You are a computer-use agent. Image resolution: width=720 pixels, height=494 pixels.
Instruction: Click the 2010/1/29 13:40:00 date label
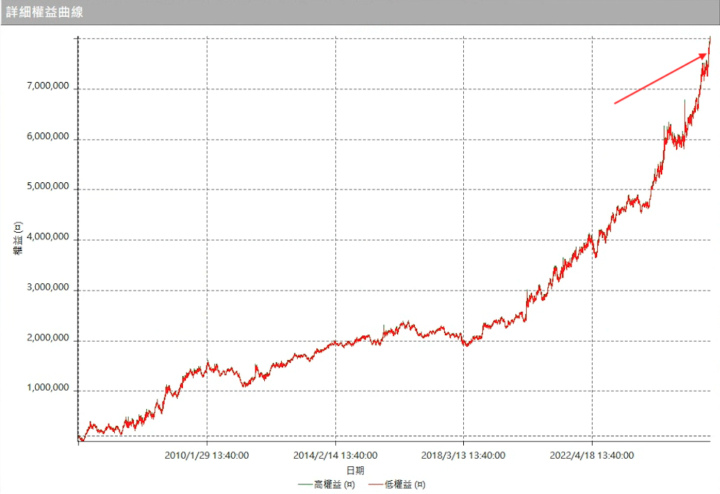pos(207,455)
